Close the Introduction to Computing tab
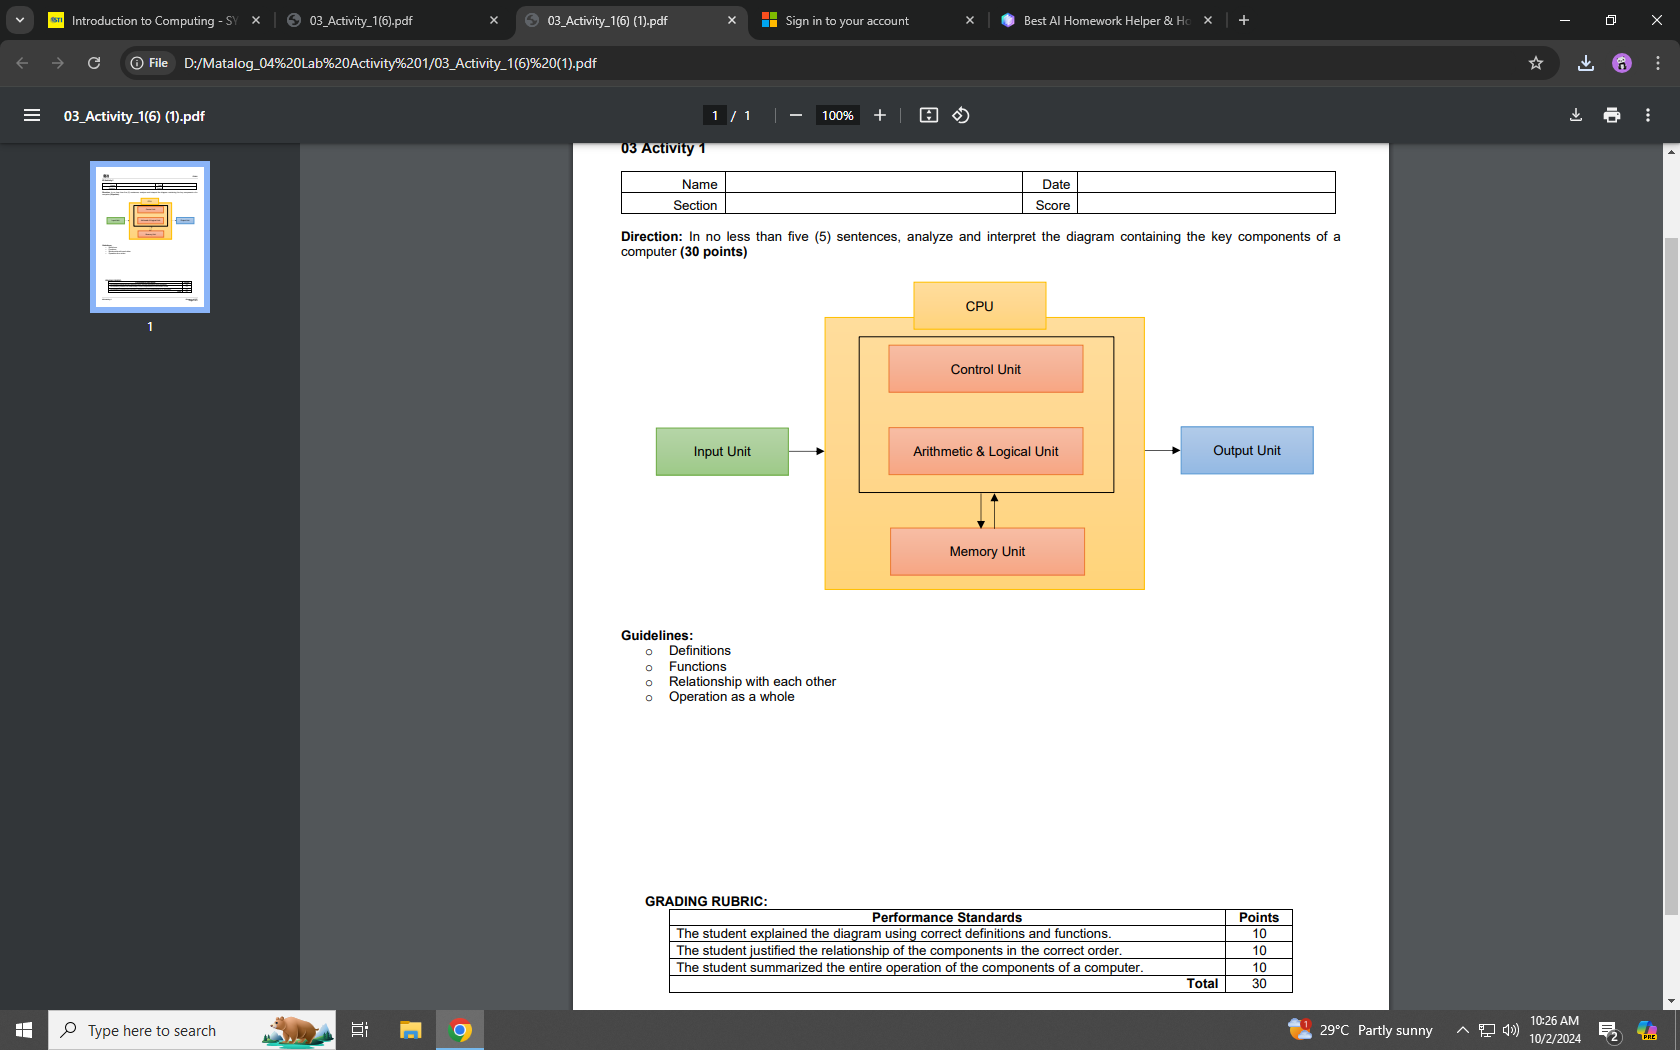 click(x=256, y=20)
